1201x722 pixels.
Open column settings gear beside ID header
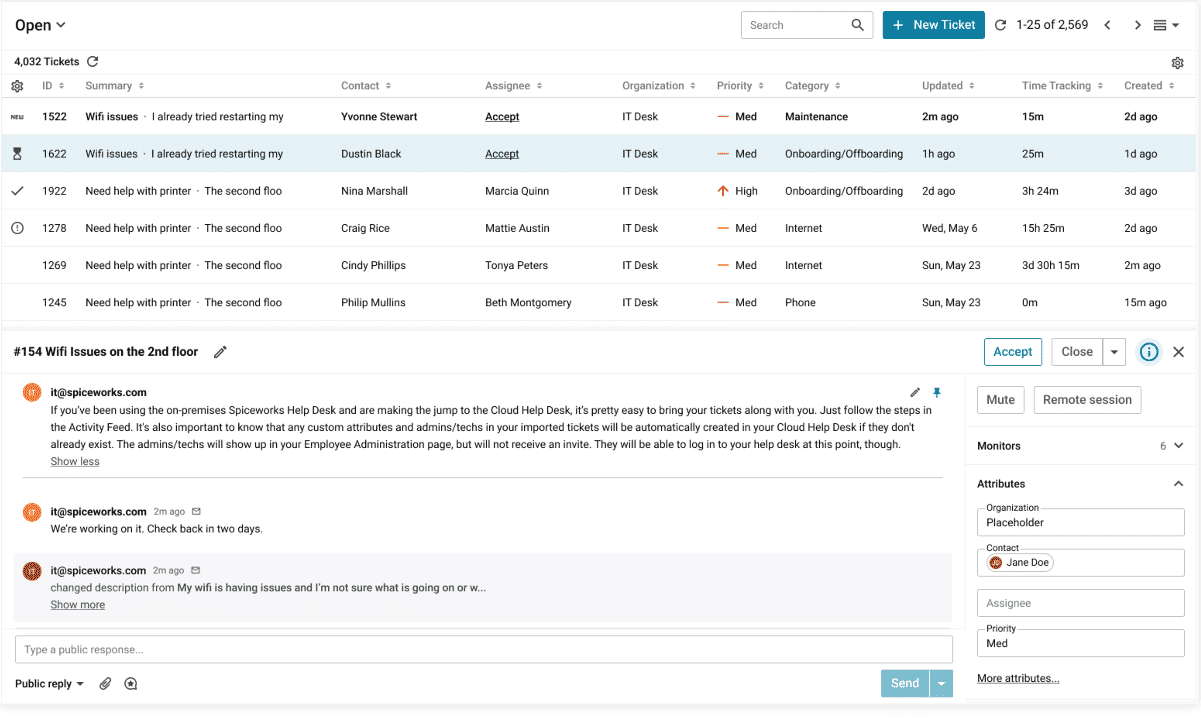(17, 86)
